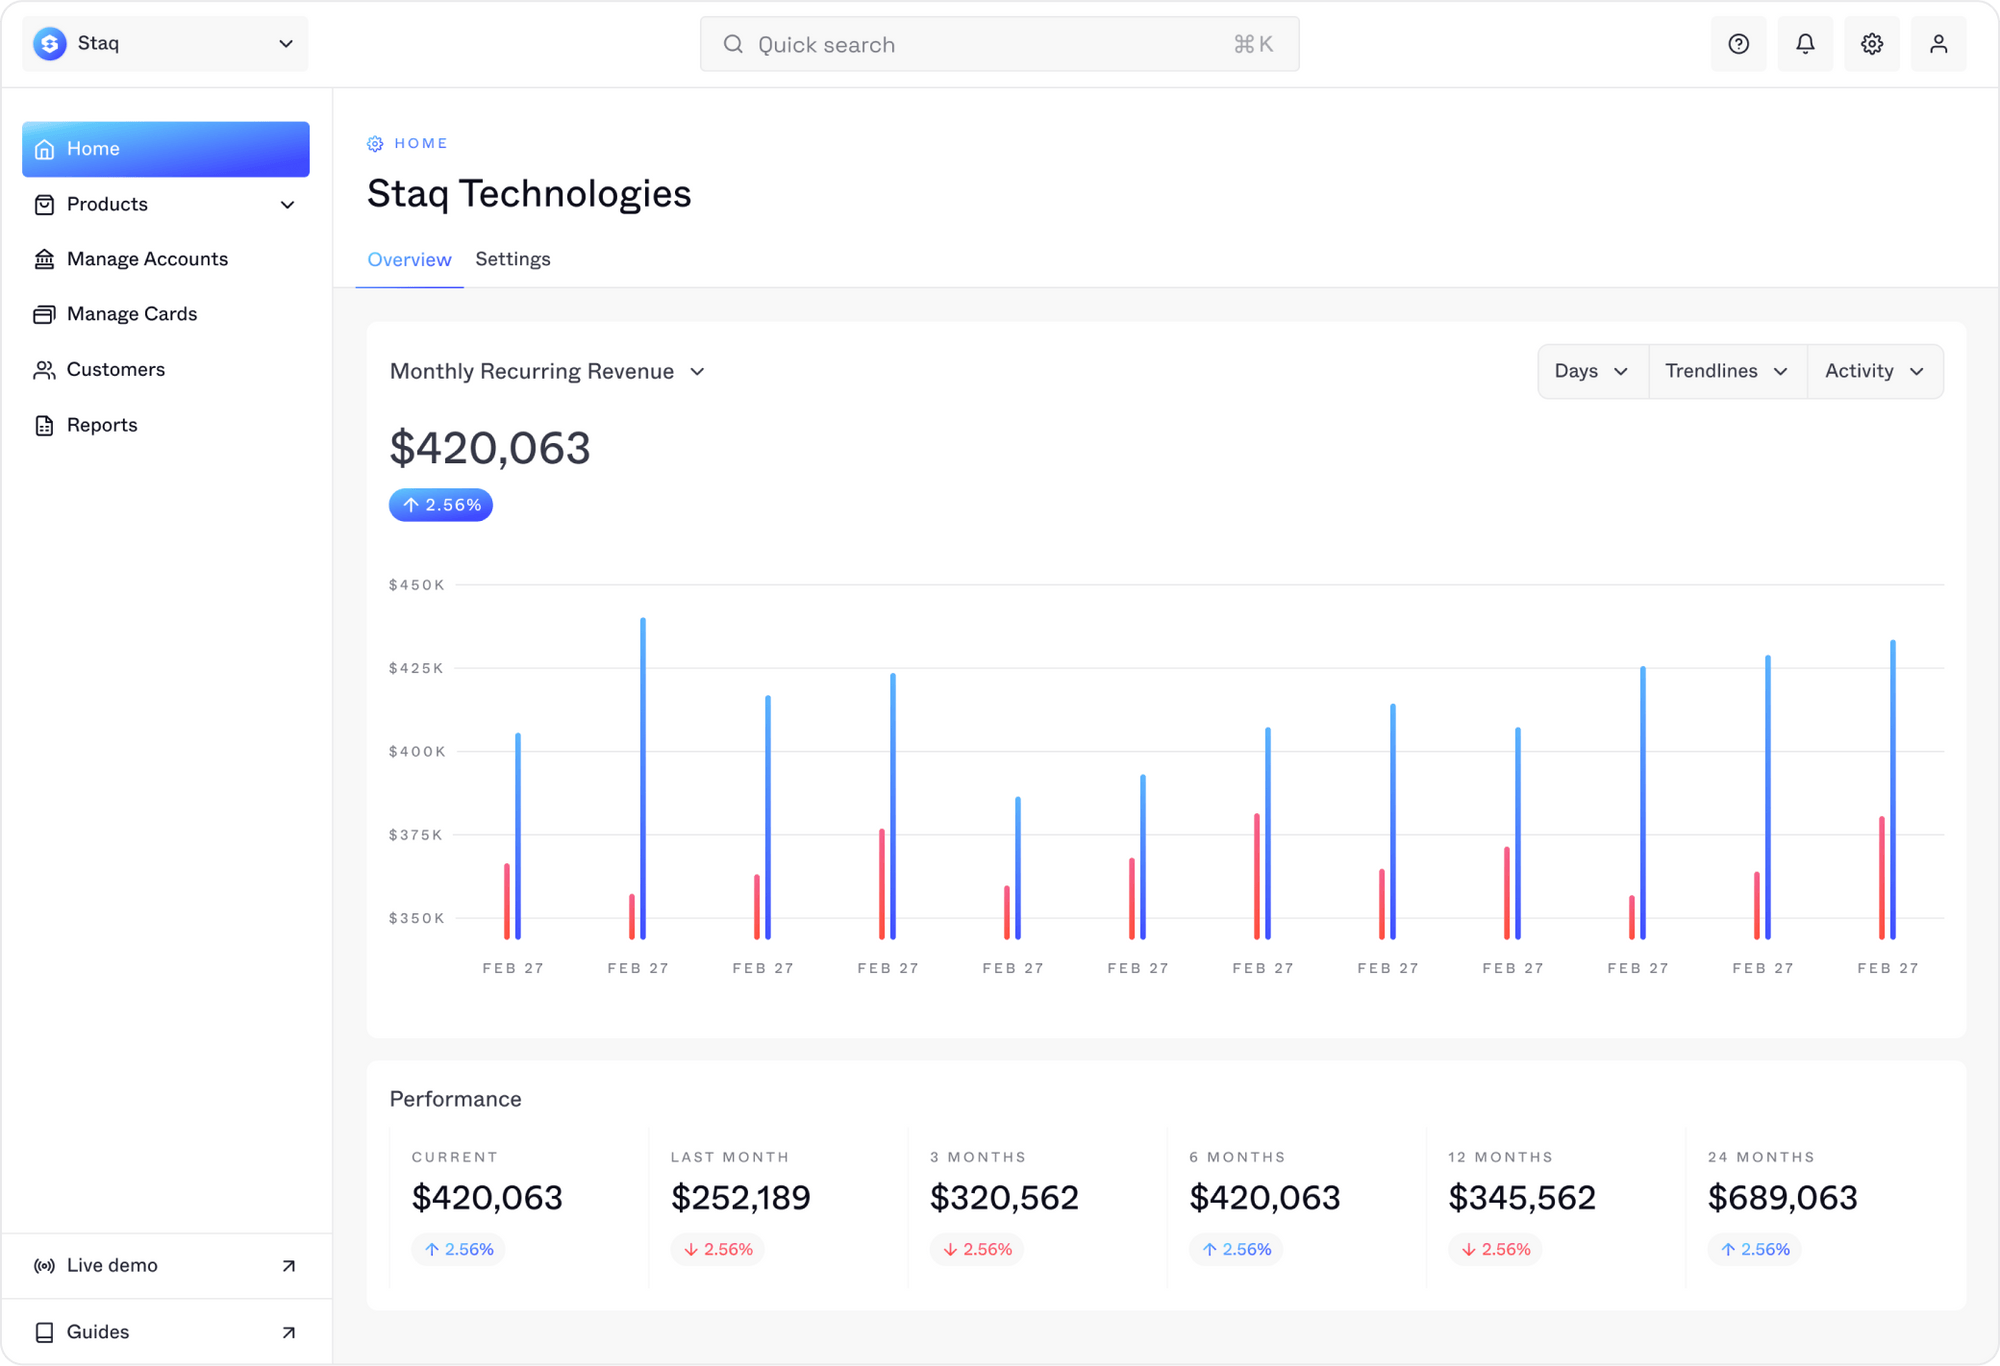
Task: Click the Guides book icon
Action: click(44, 1332)
